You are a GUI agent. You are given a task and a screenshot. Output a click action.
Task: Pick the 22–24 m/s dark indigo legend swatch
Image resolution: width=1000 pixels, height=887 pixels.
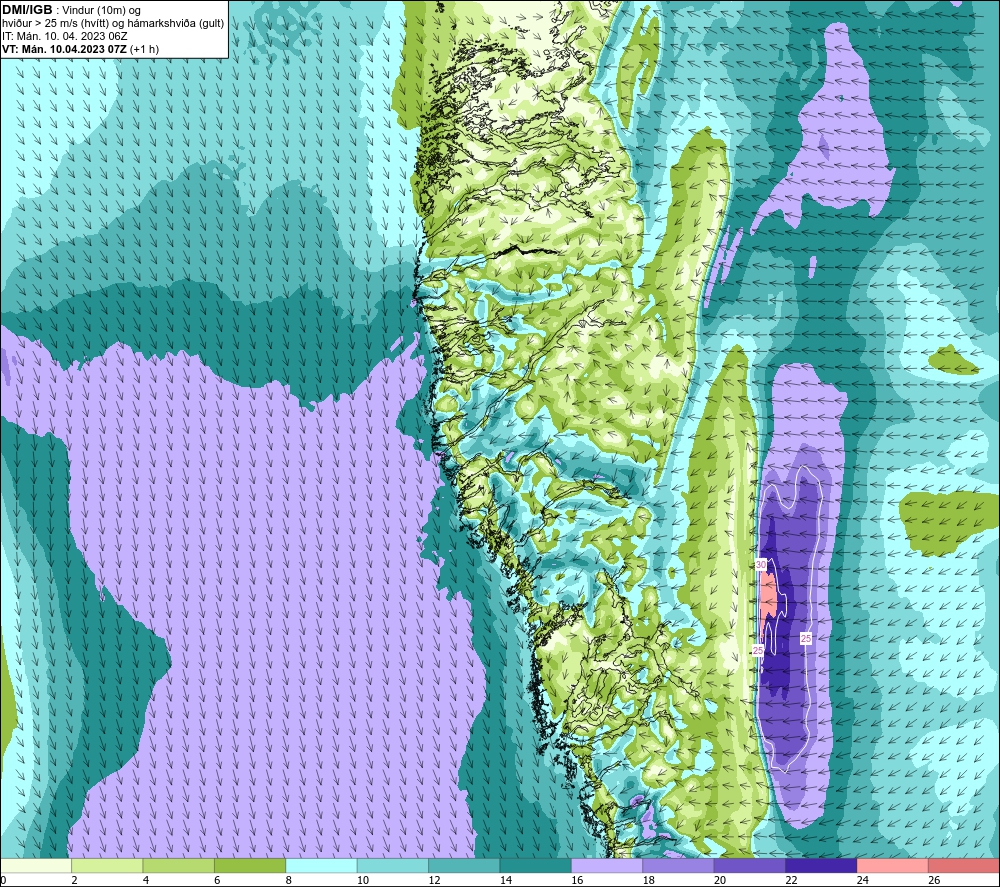pos(821,866)
